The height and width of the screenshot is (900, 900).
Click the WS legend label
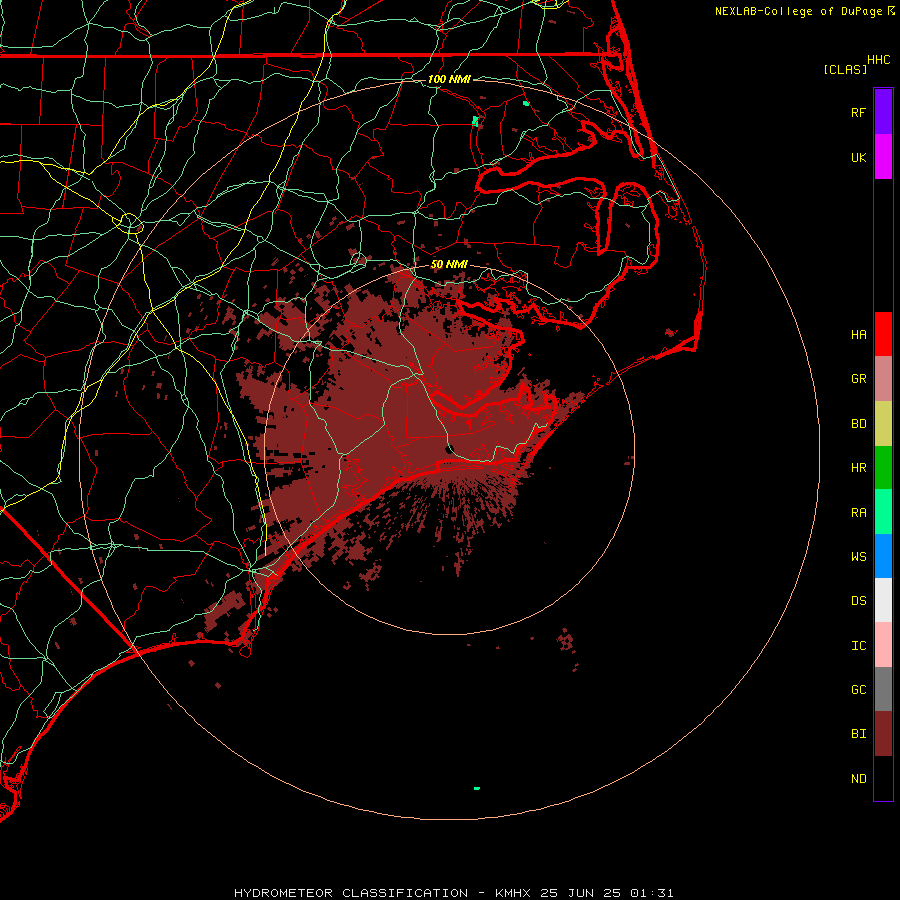click(858, 556)
